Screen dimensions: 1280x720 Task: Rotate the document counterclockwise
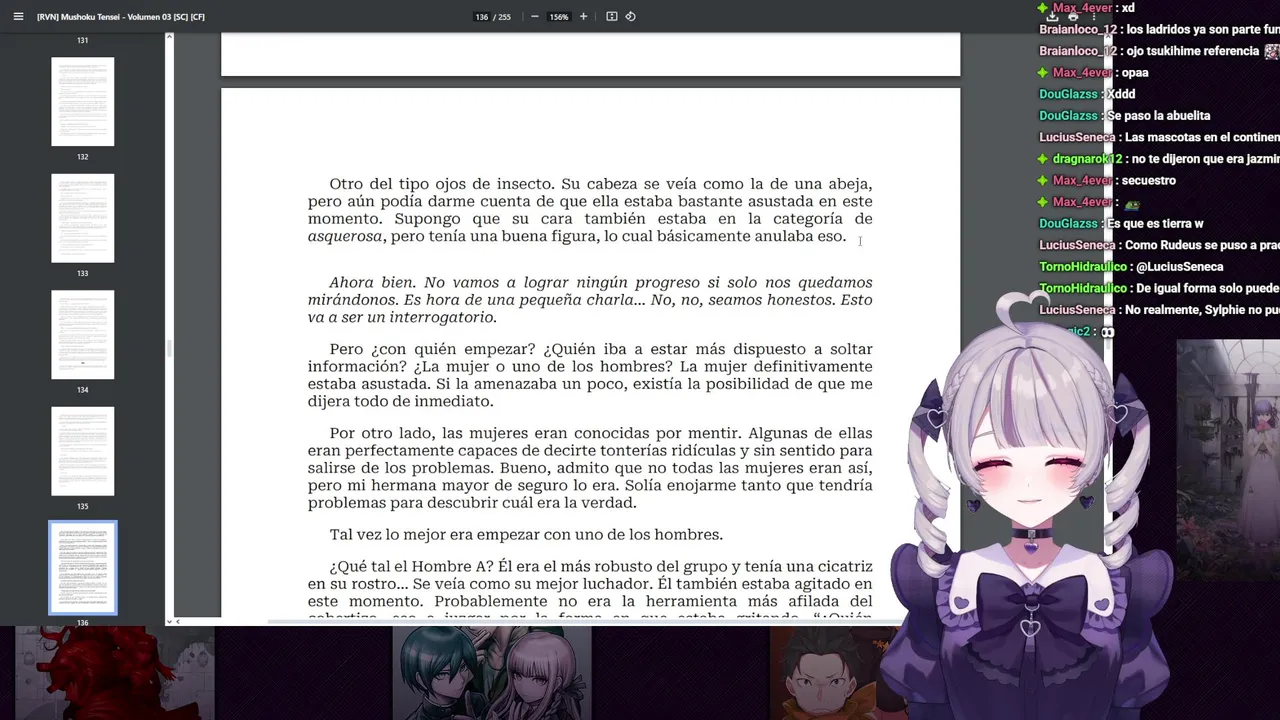[631, 17]
